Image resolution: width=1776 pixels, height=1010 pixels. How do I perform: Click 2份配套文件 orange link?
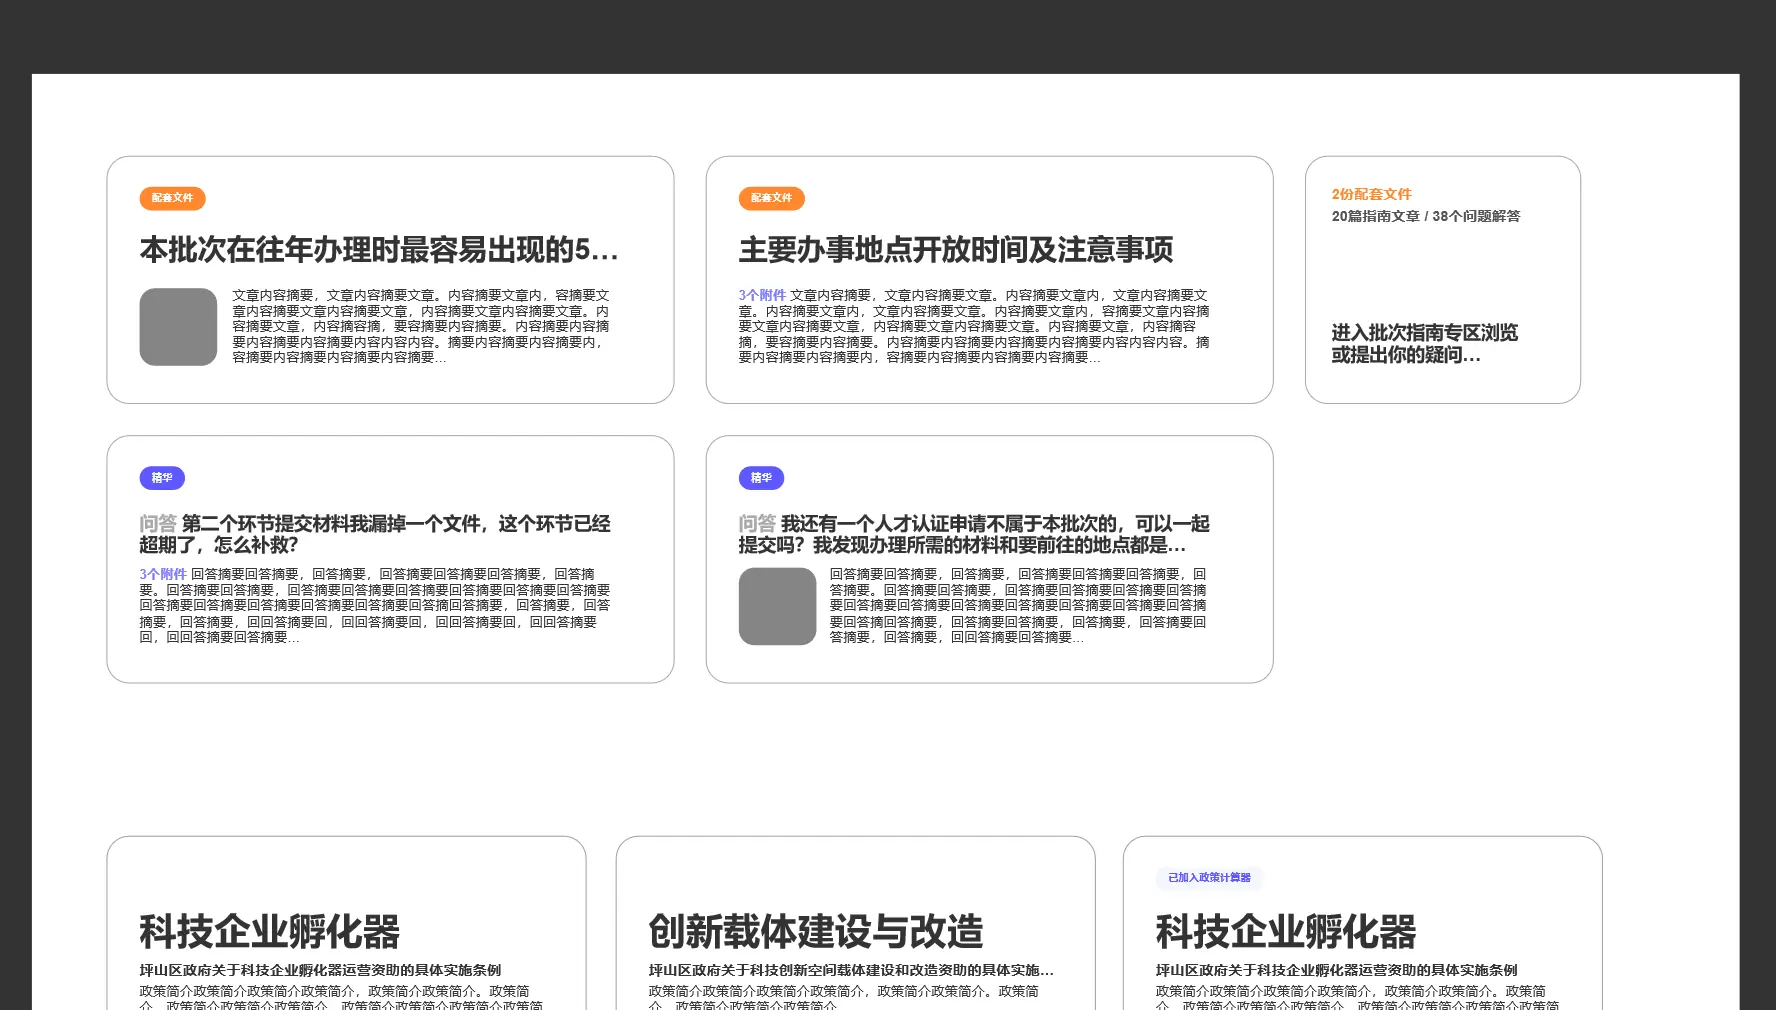[x=1371, y=194]
